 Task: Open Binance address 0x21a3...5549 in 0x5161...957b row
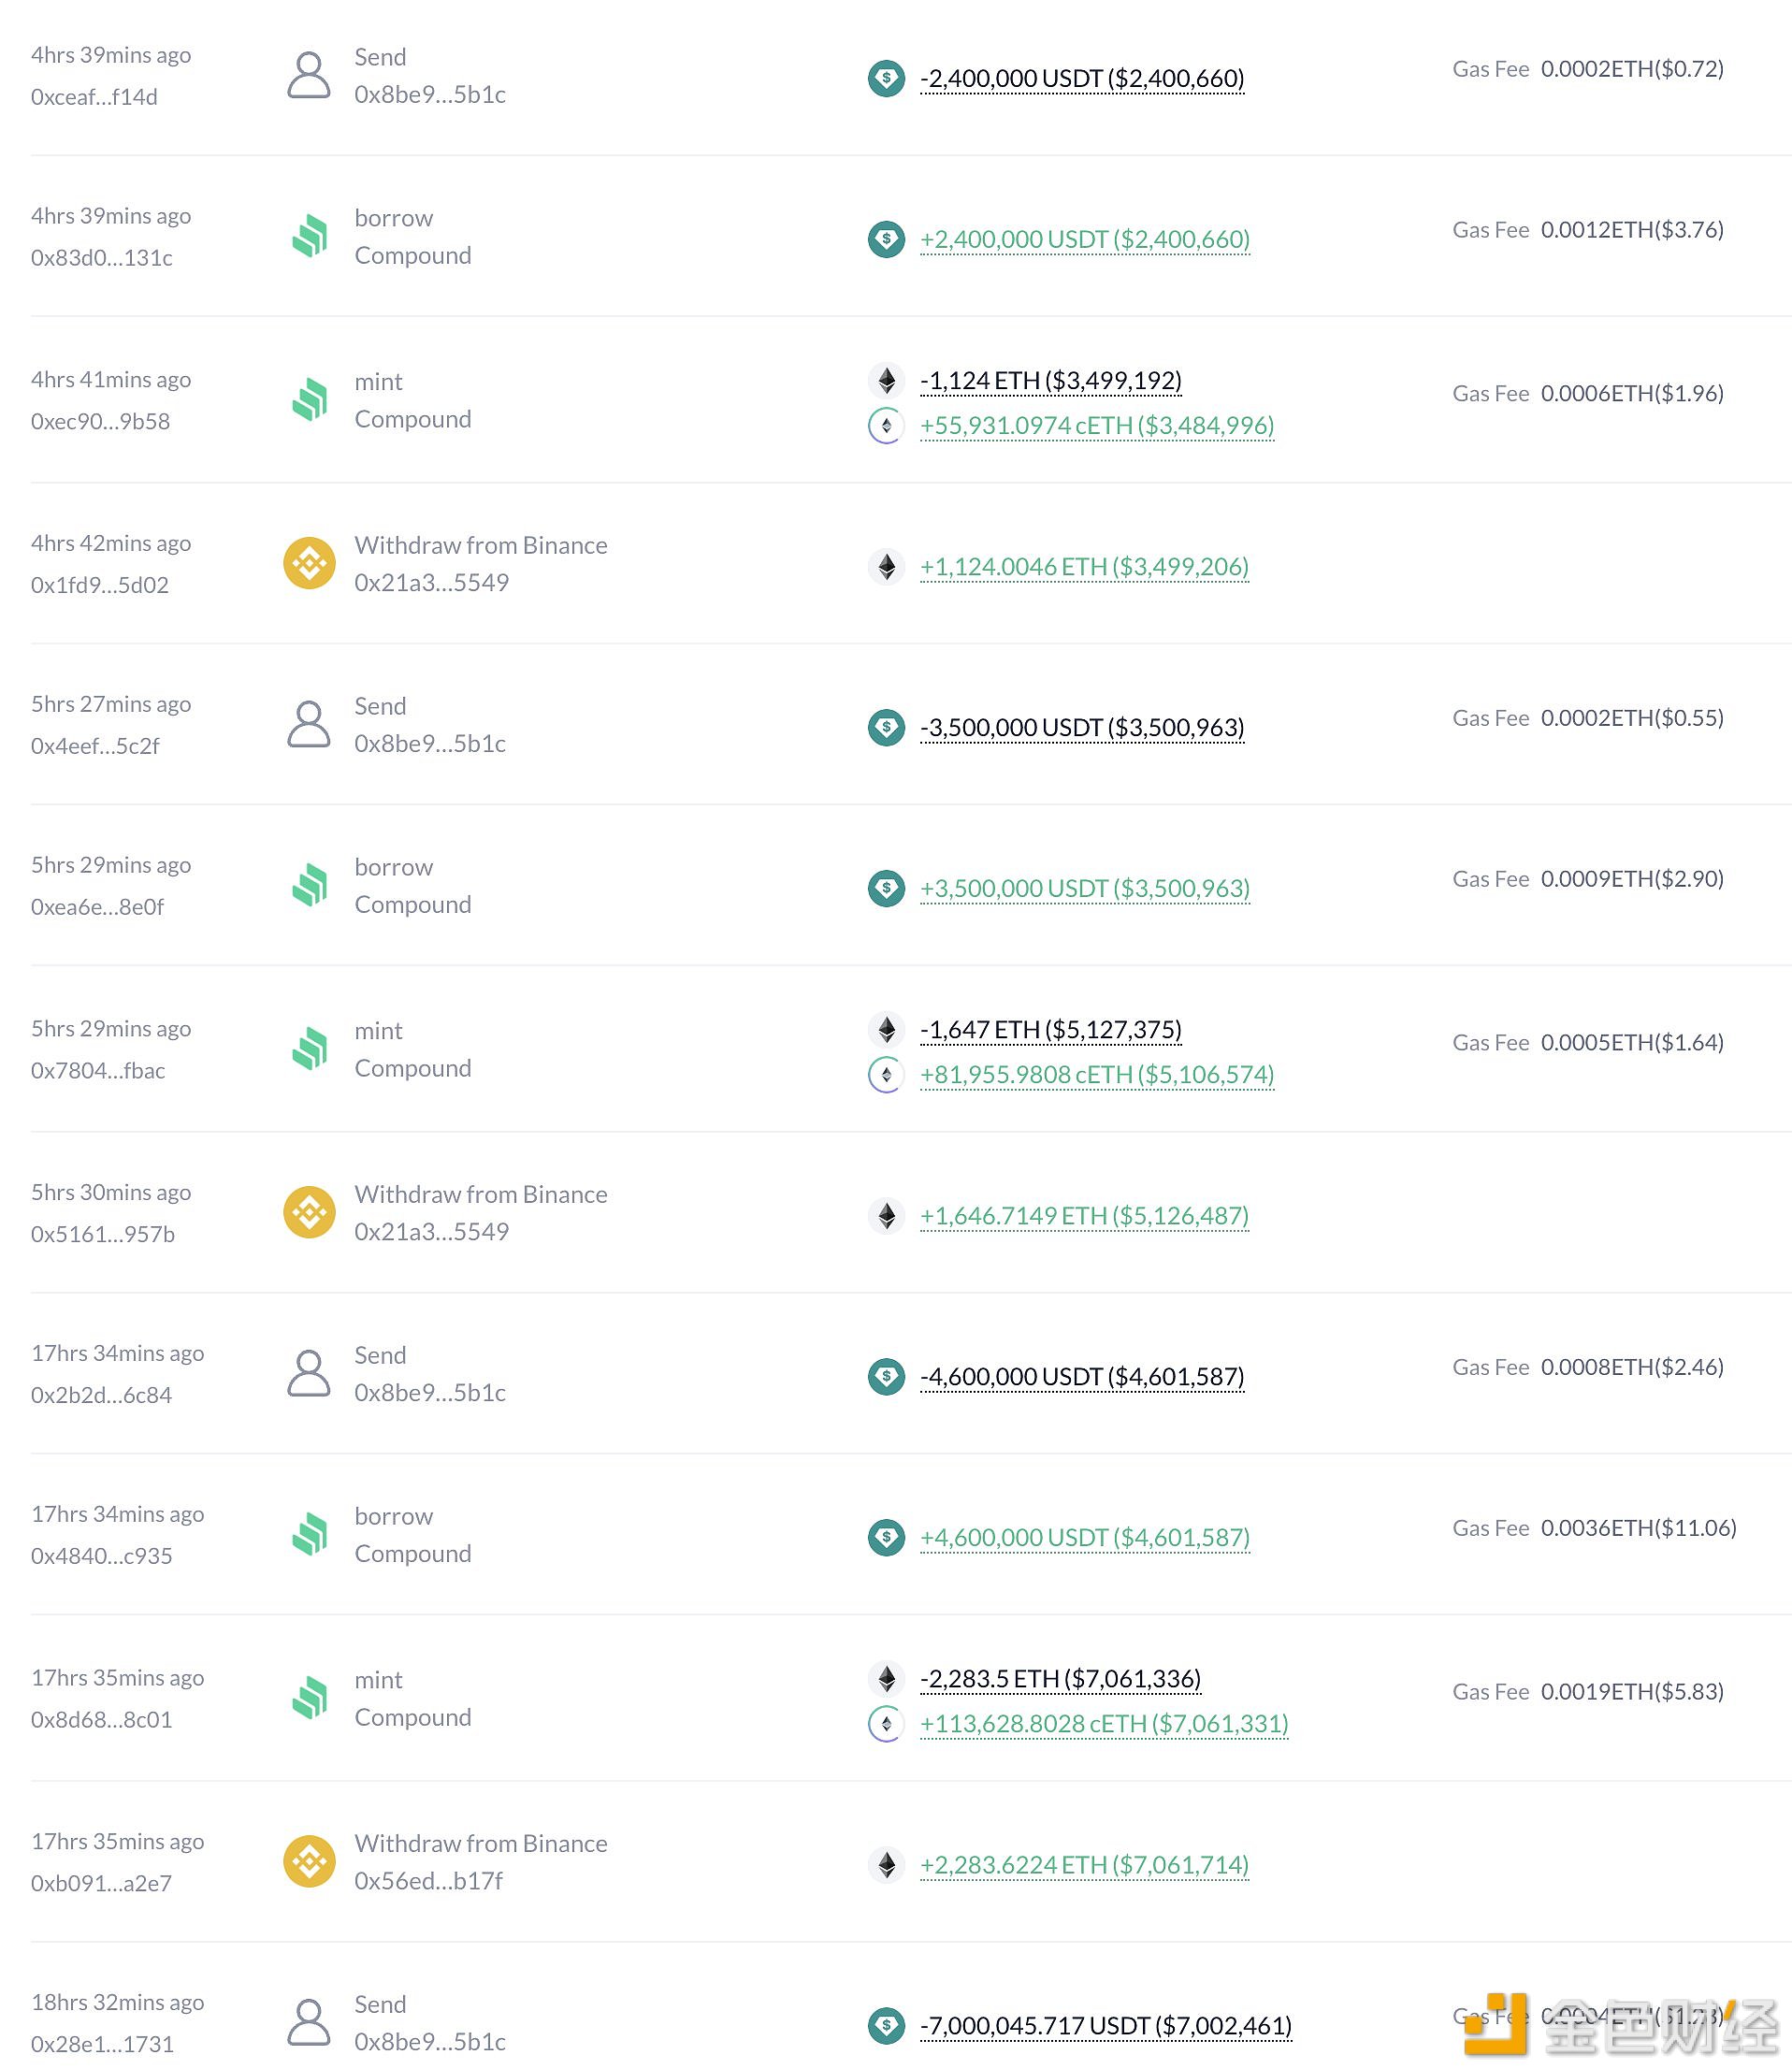(x=432, y=1231)
